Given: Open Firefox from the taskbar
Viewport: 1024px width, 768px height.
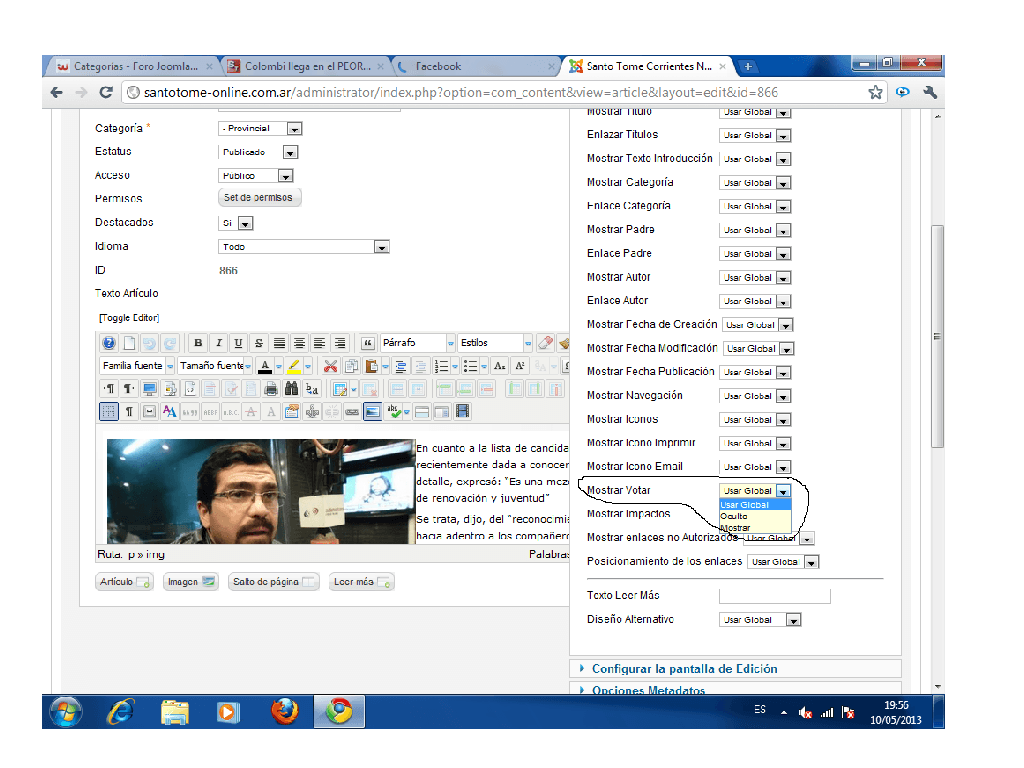Looking at the screenshot, I should coord(285,712).
